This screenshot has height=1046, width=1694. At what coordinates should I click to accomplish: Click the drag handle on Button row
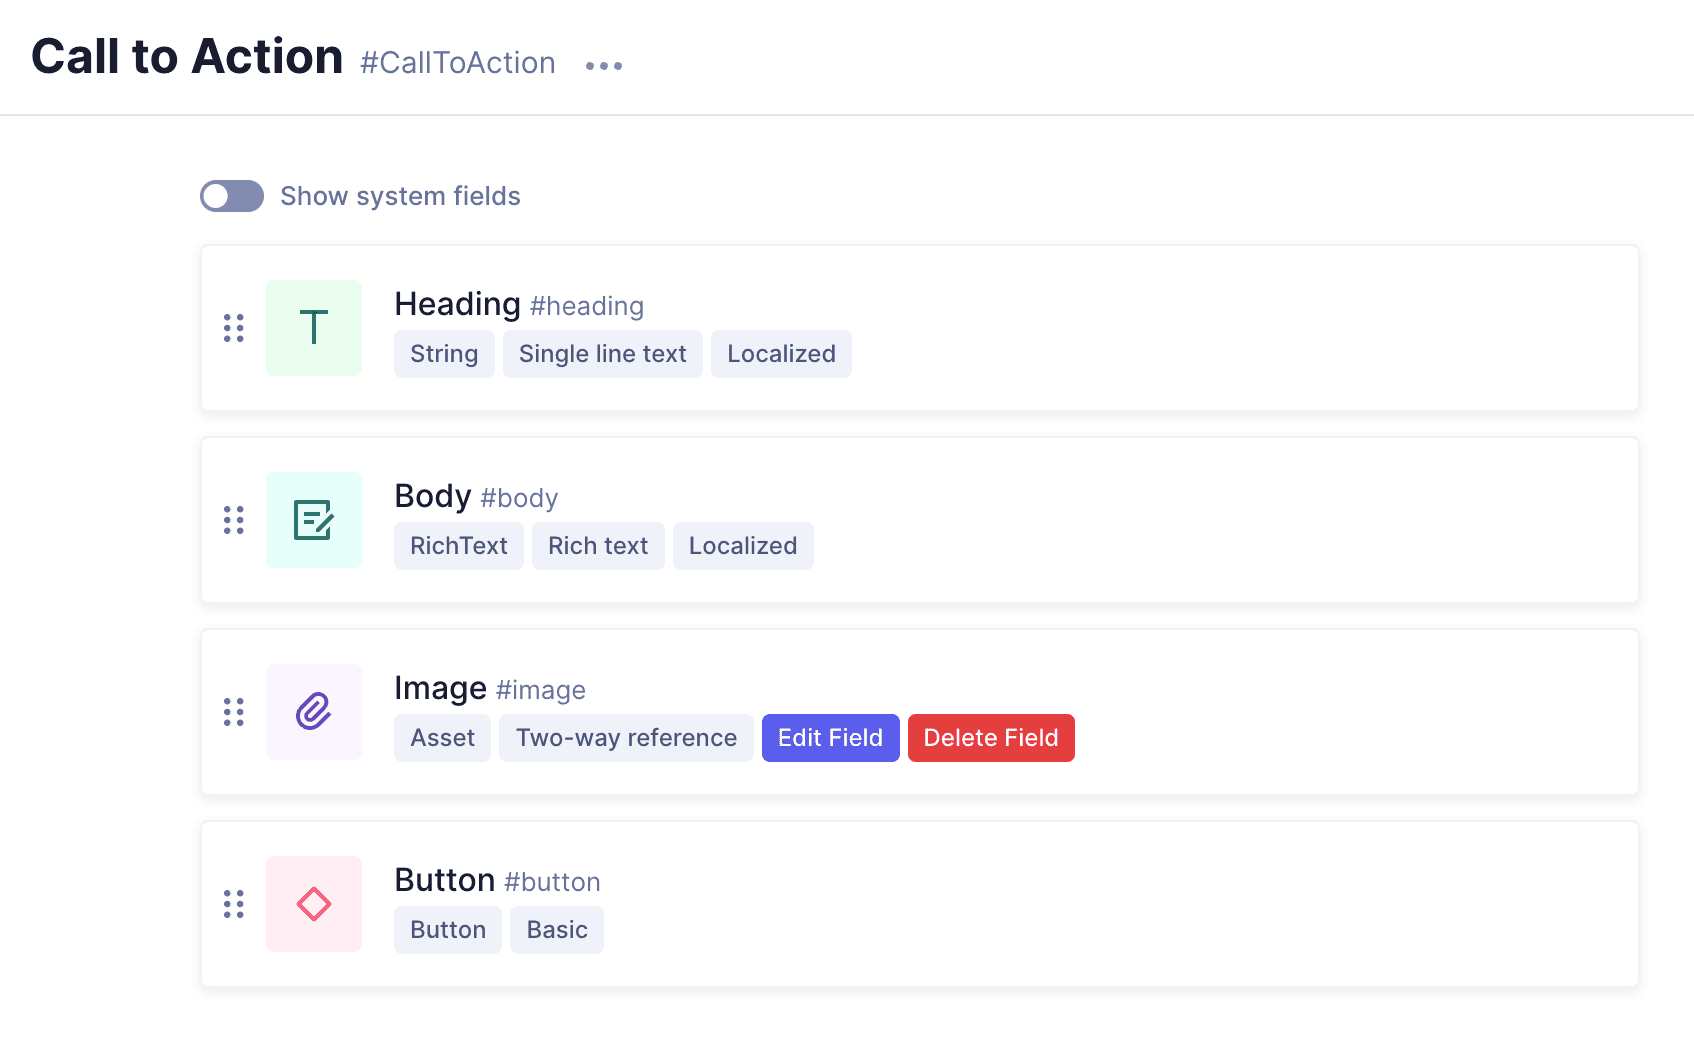233,904
